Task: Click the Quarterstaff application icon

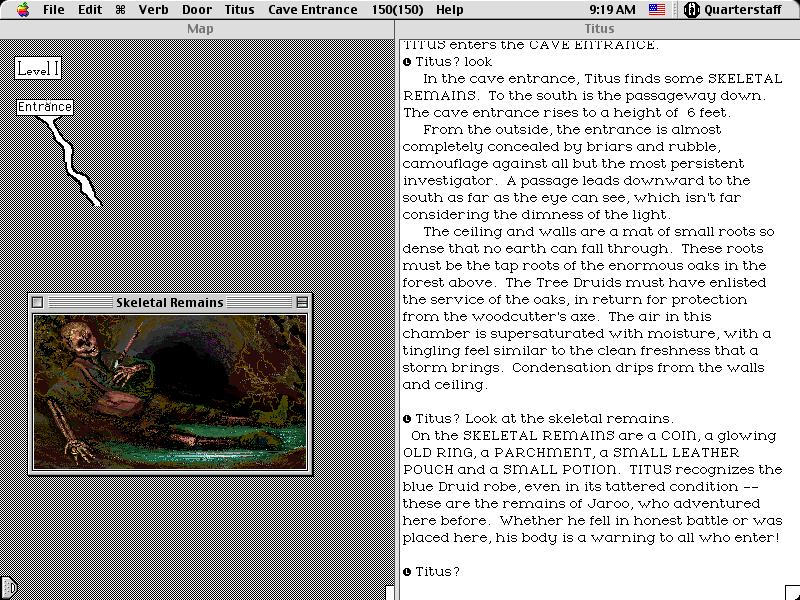Action: click(x=691, y=9)
